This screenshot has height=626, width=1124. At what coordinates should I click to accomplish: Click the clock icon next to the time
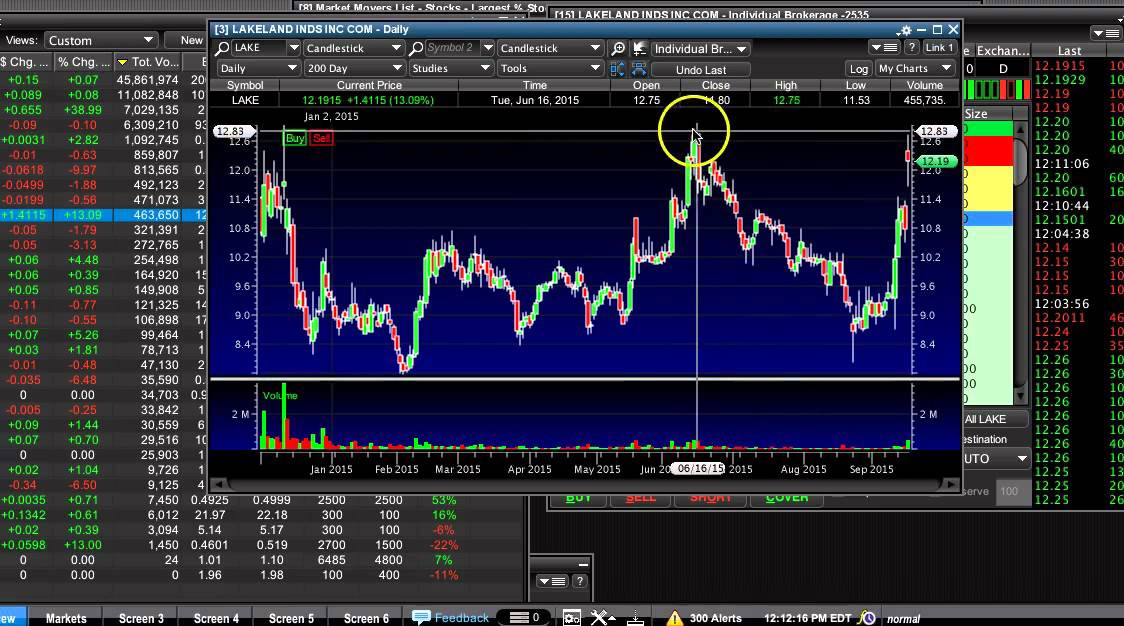click(x=867, y=617)
